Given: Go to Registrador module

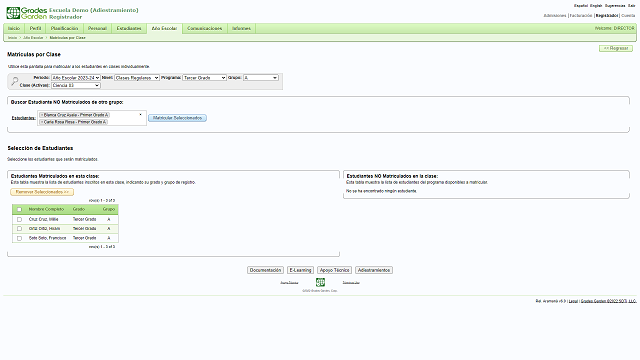Looking at the screenshot, I should click(x=607, y=16).
